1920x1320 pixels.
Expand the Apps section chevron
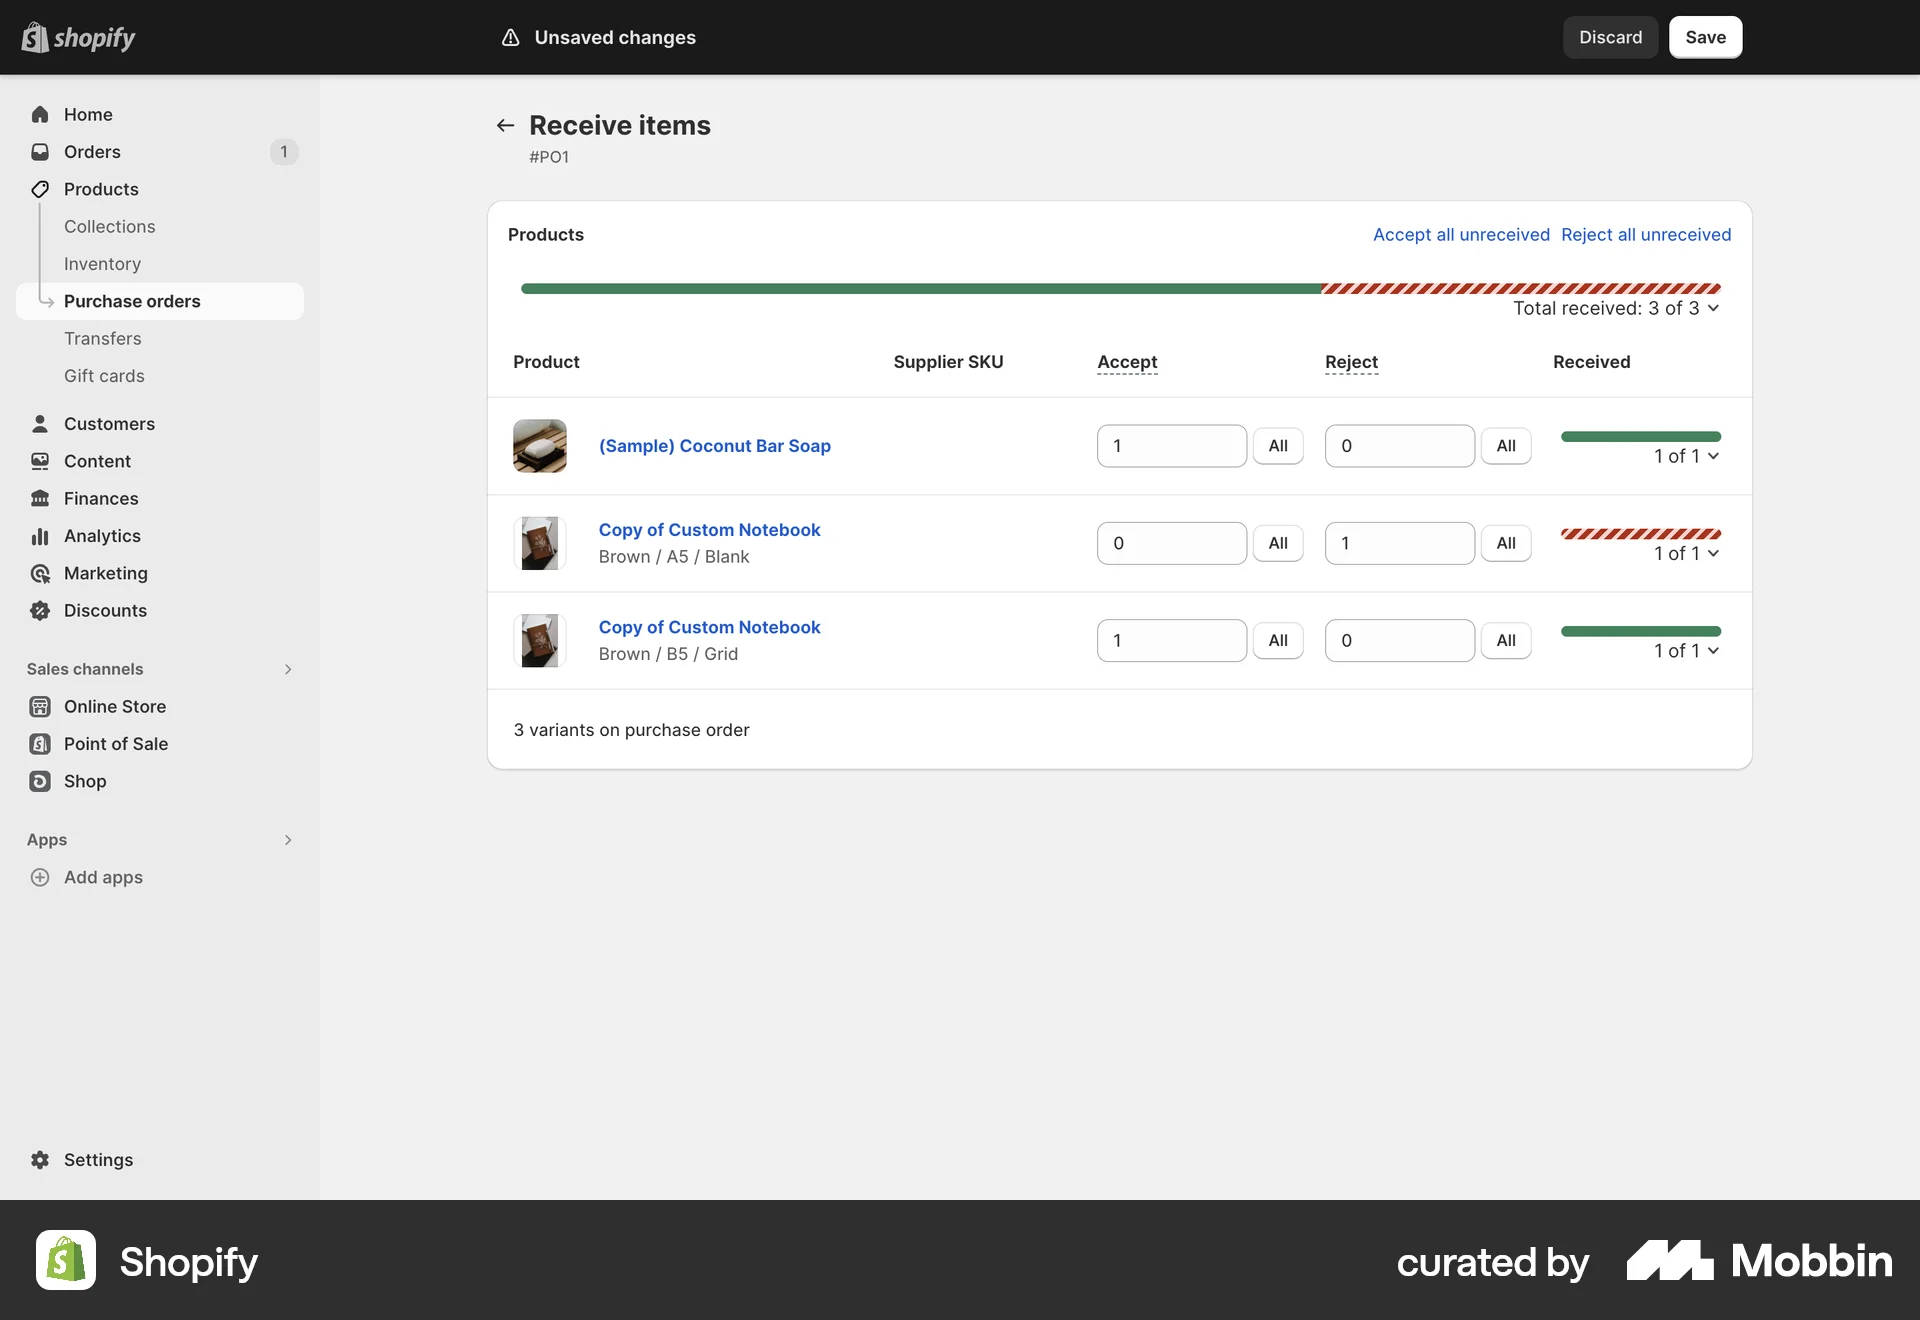(x=288, y=840)
